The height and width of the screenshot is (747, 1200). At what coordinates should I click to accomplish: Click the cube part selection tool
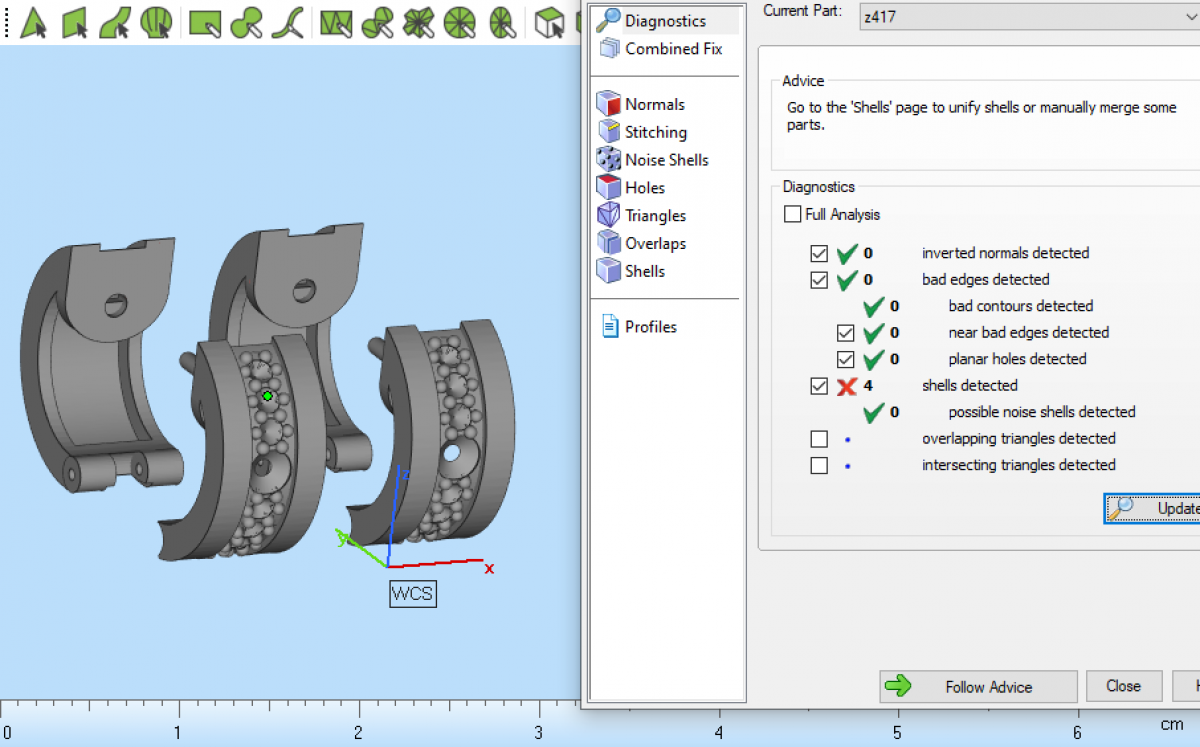click(x=549, y=21)
